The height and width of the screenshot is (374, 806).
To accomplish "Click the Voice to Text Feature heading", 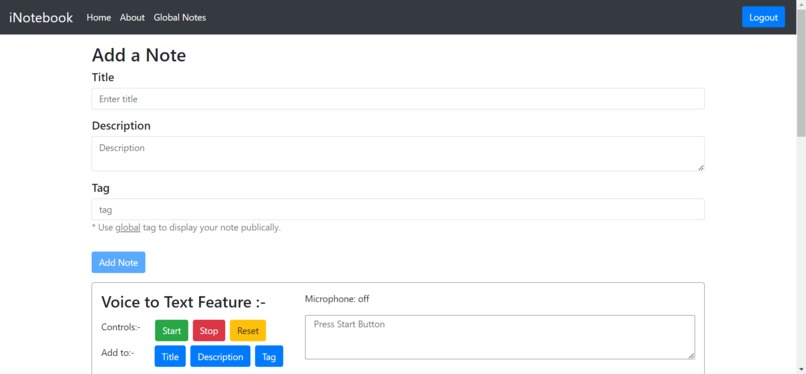I will pyautogui.click(x=184, y=302).
